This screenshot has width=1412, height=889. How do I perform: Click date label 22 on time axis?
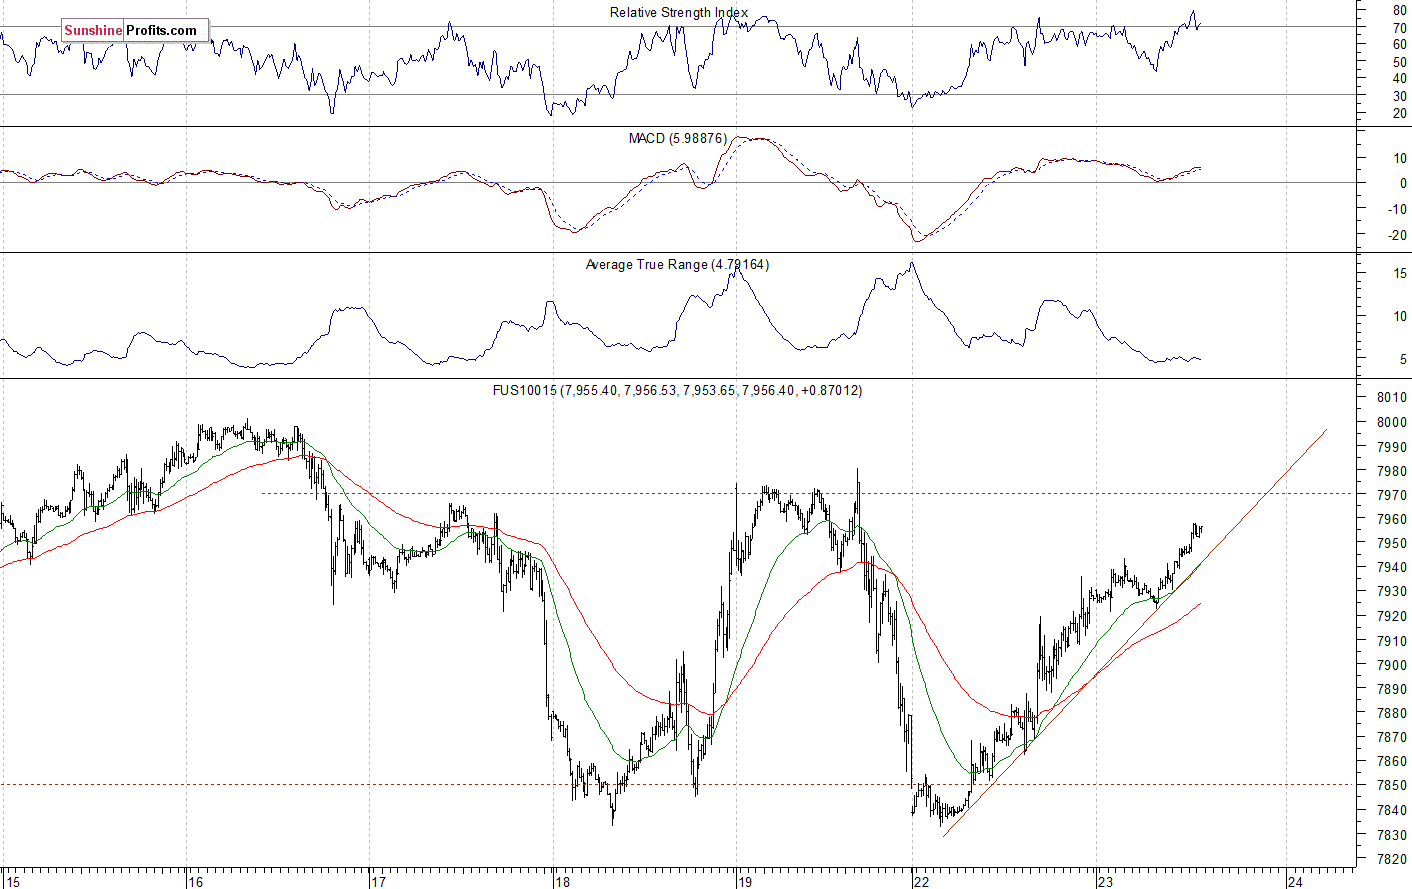point(921,882)
